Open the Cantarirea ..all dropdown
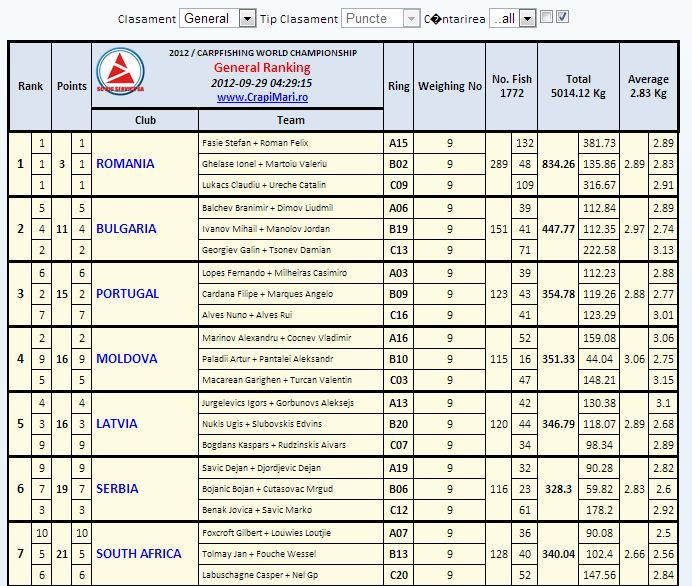 point(512,19)
